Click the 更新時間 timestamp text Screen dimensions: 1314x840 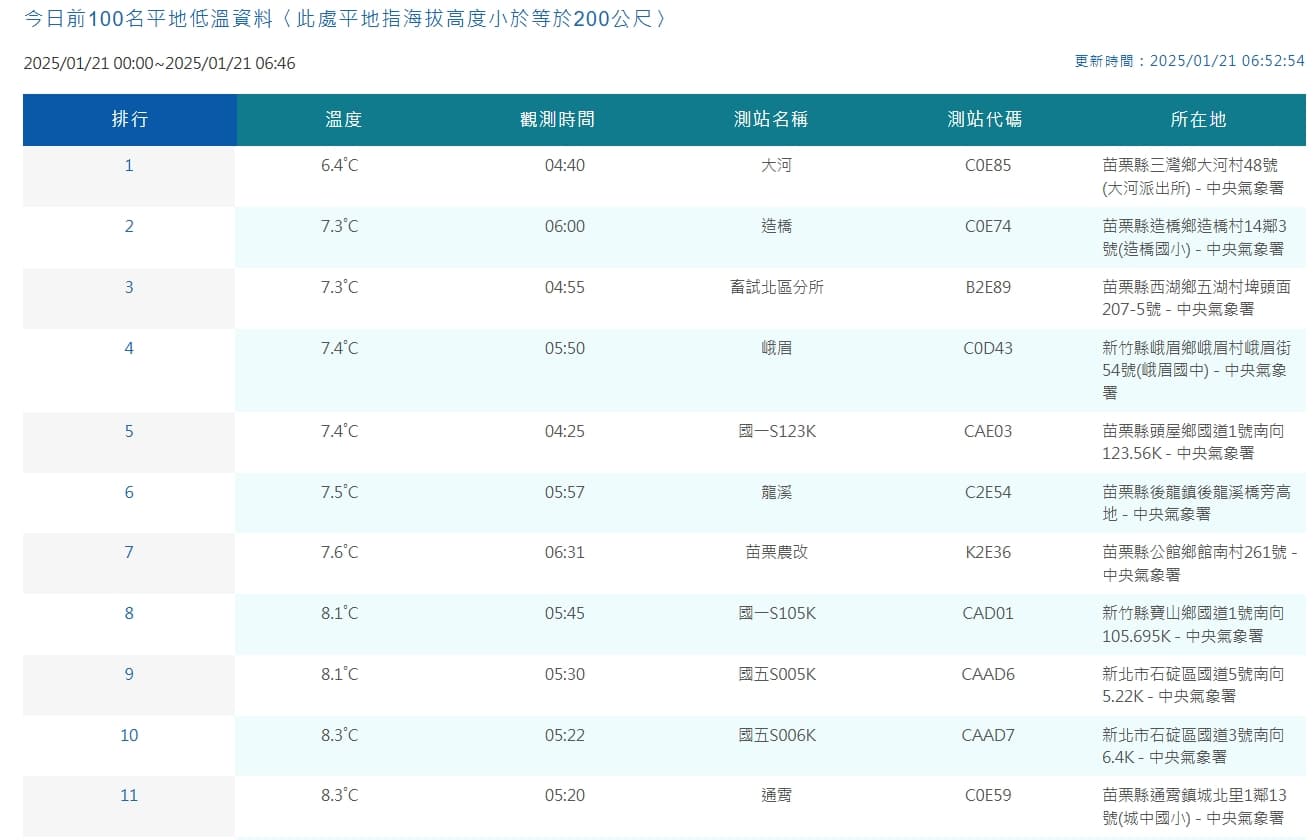pyautogui.click(x=1190, y=61)
